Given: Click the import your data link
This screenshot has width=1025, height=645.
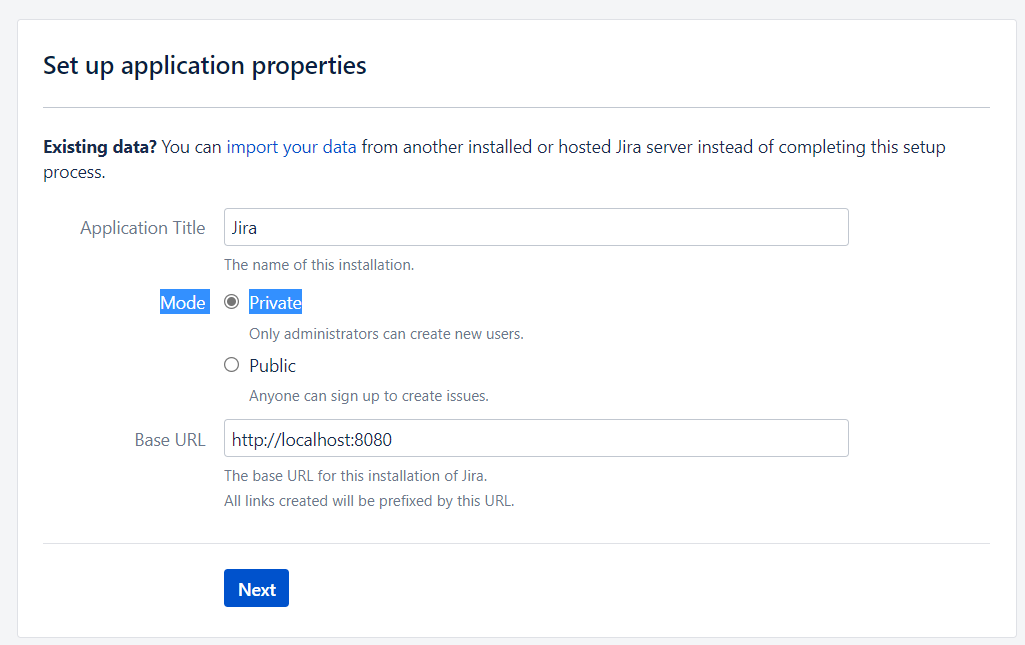Looking at the screenshot, I should coord(291,147).
